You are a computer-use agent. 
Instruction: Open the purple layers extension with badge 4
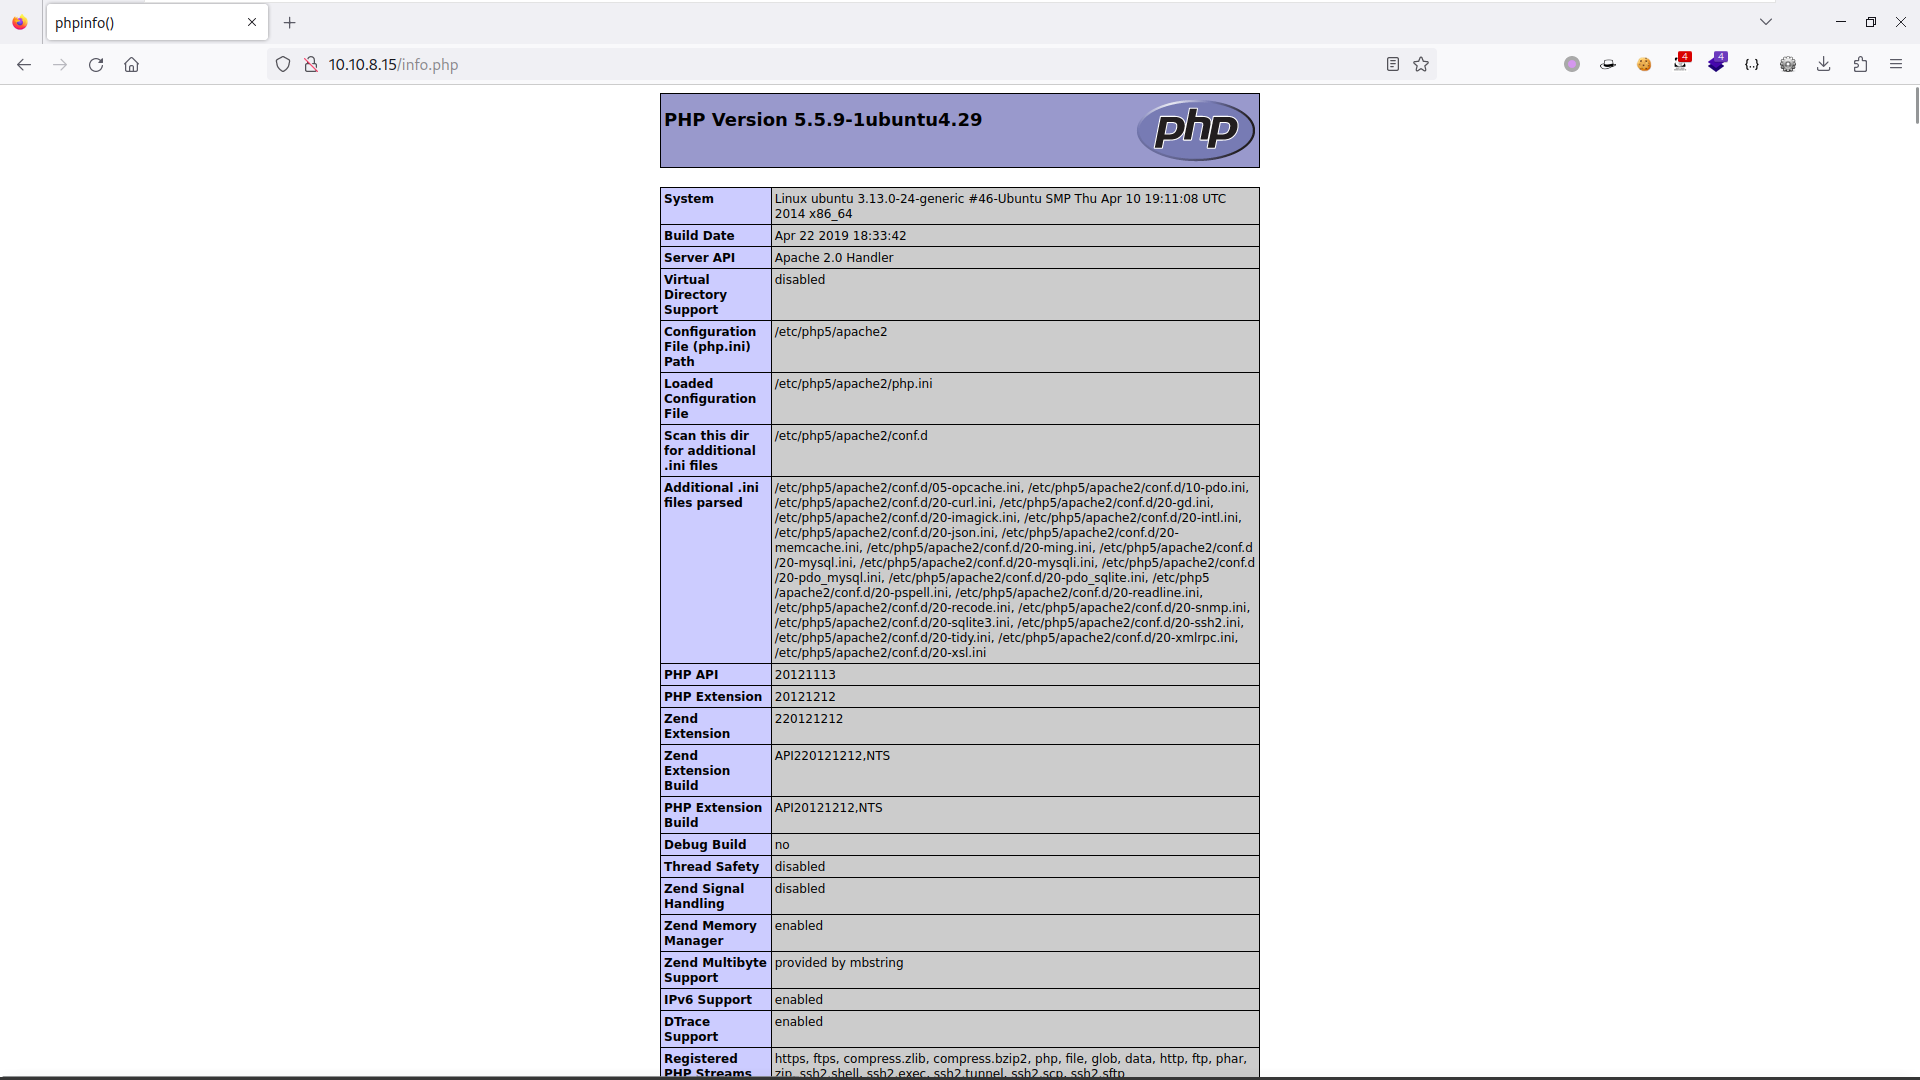click(1717, 62)
